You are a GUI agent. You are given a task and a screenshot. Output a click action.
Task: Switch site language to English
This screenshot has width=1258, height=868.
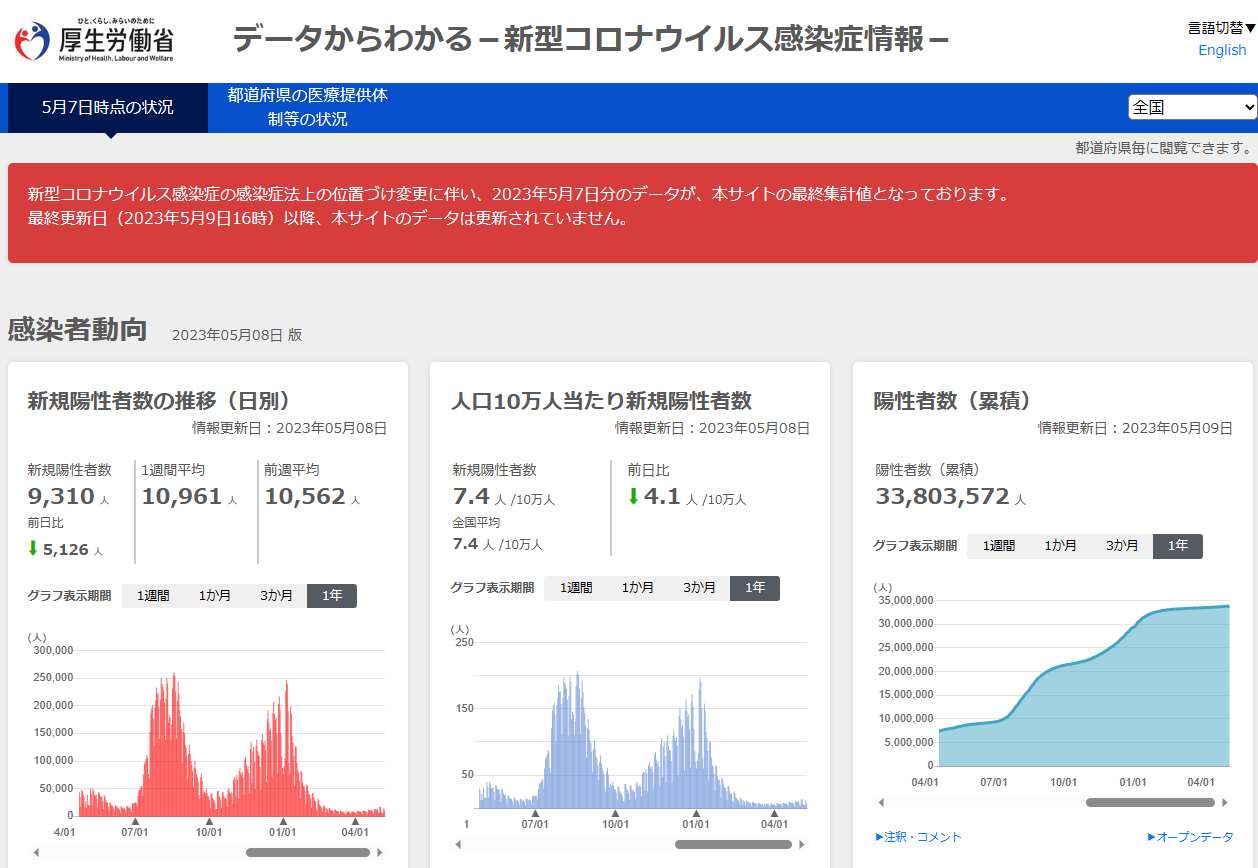(1222, 50)
